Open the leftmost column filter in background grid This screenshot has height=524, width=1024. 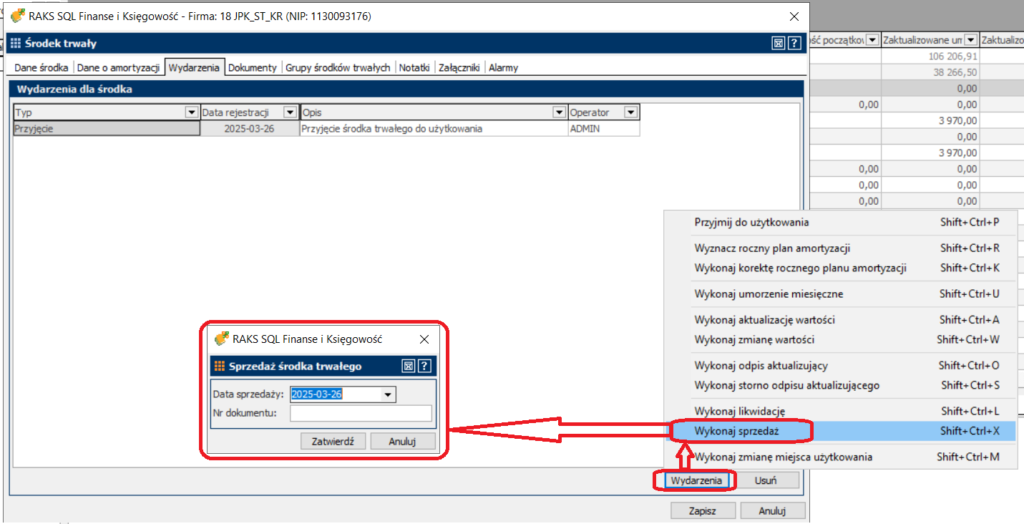pos(872,41)
